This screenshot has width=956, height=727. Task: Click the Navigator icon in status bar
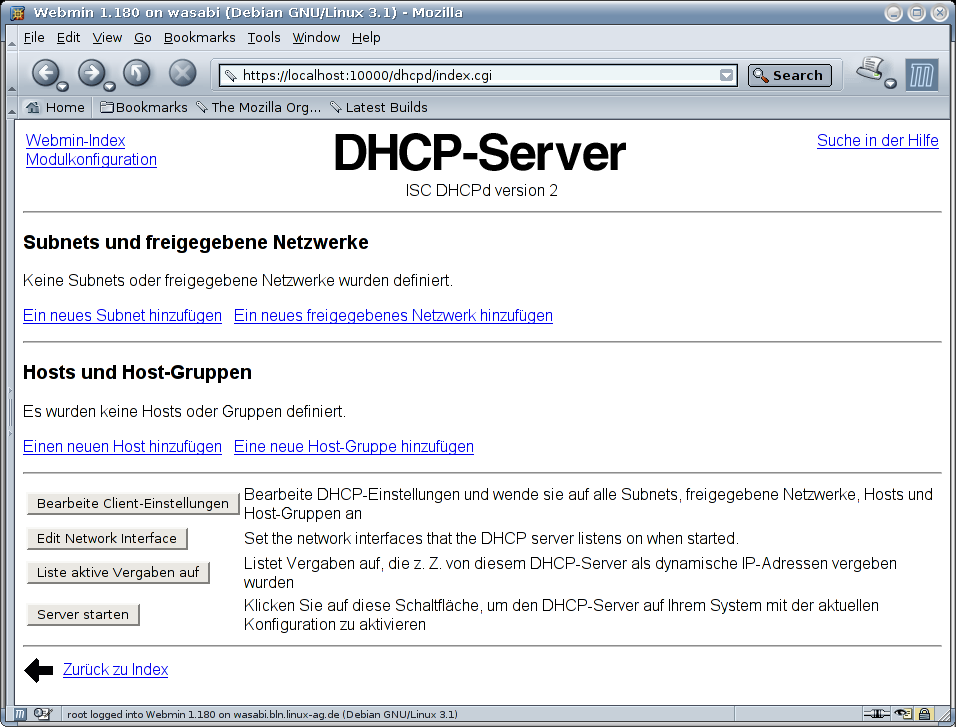click(x=20, y=714)
